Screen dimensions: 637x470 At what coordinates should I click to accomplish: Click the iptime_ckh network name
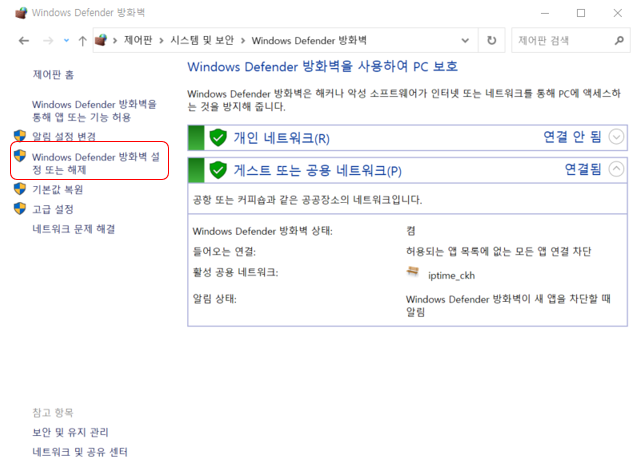(451, 275)
